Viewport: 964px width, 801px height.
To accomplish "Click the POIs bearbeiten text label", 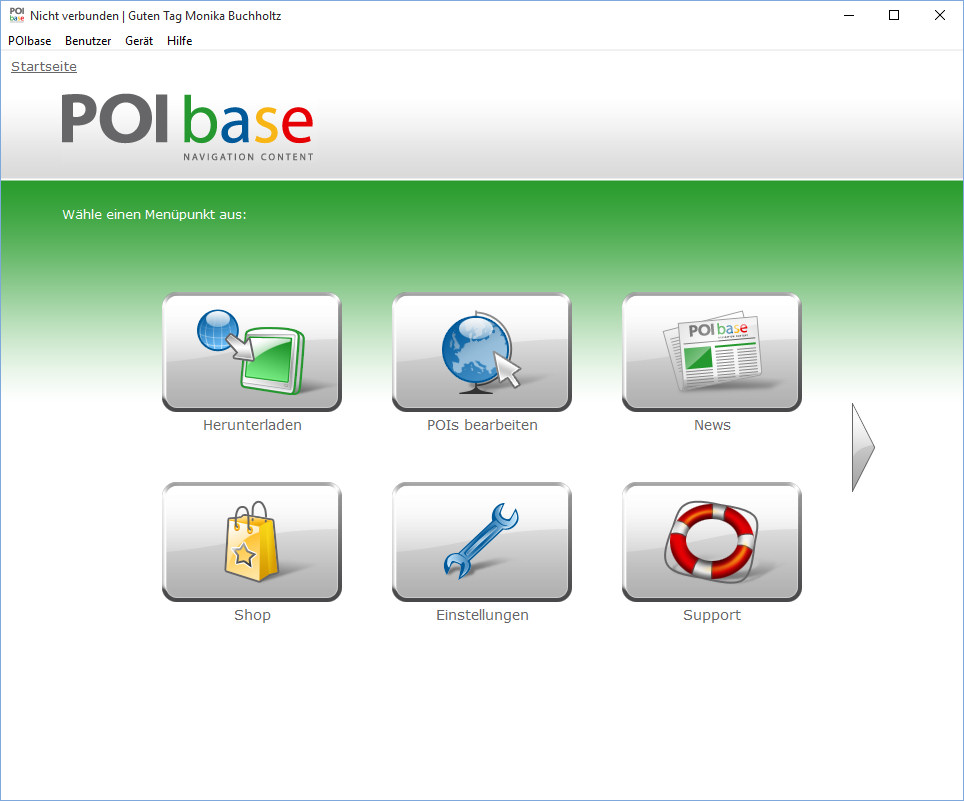I will pos(482,425).
